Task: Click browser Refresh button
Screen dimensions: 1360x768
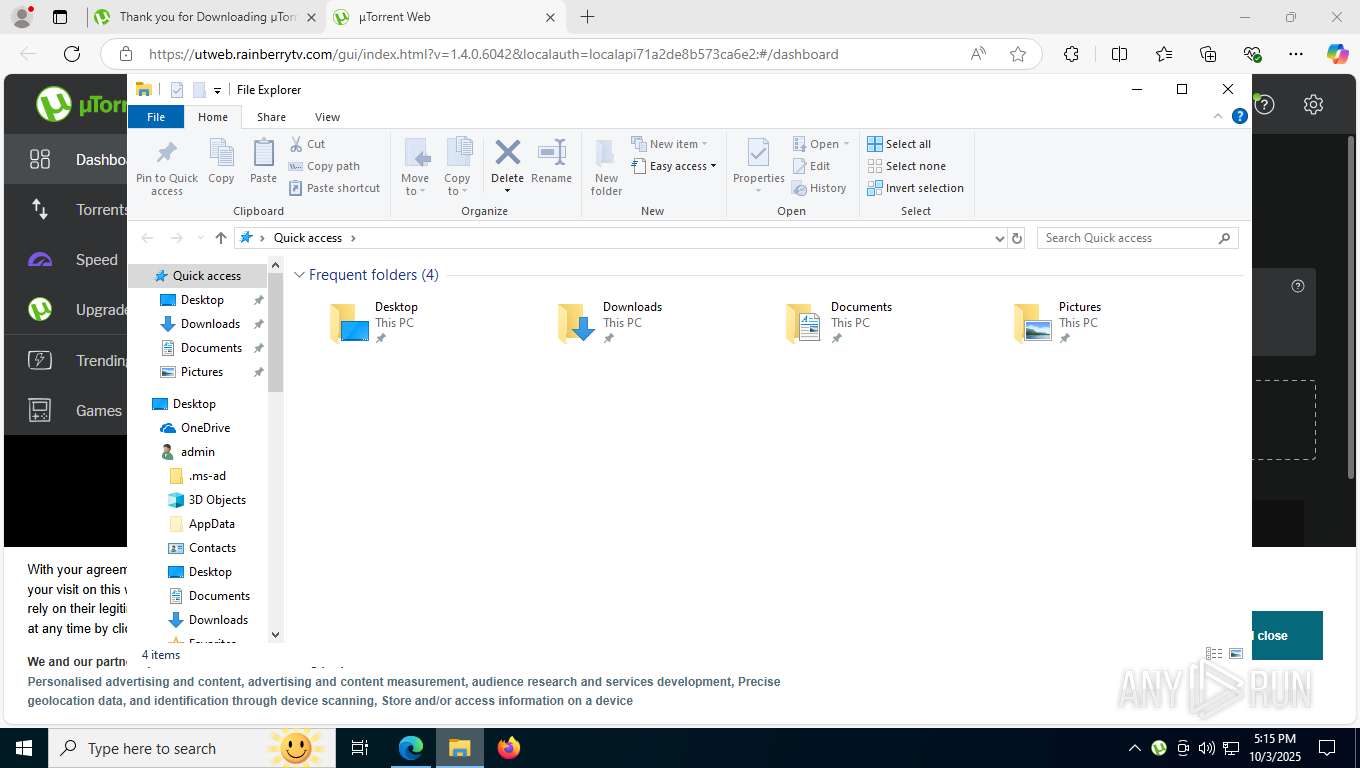Action: [x=71, y=54]
